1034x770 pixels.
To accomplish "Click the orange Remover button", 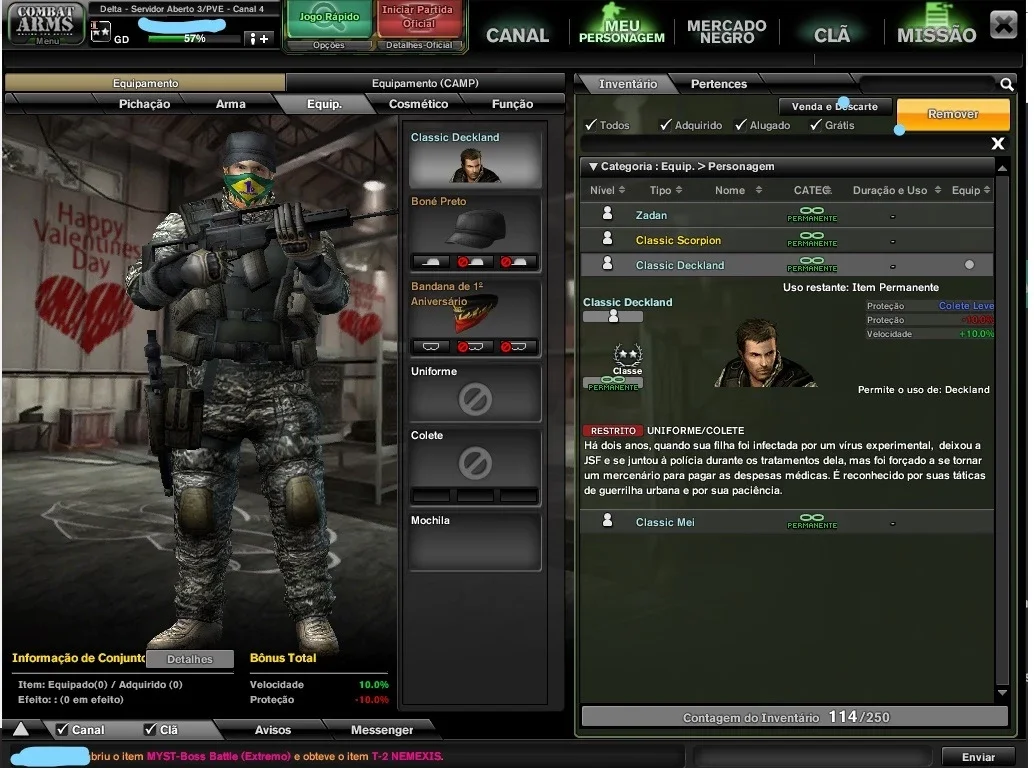I will point(953,113).
